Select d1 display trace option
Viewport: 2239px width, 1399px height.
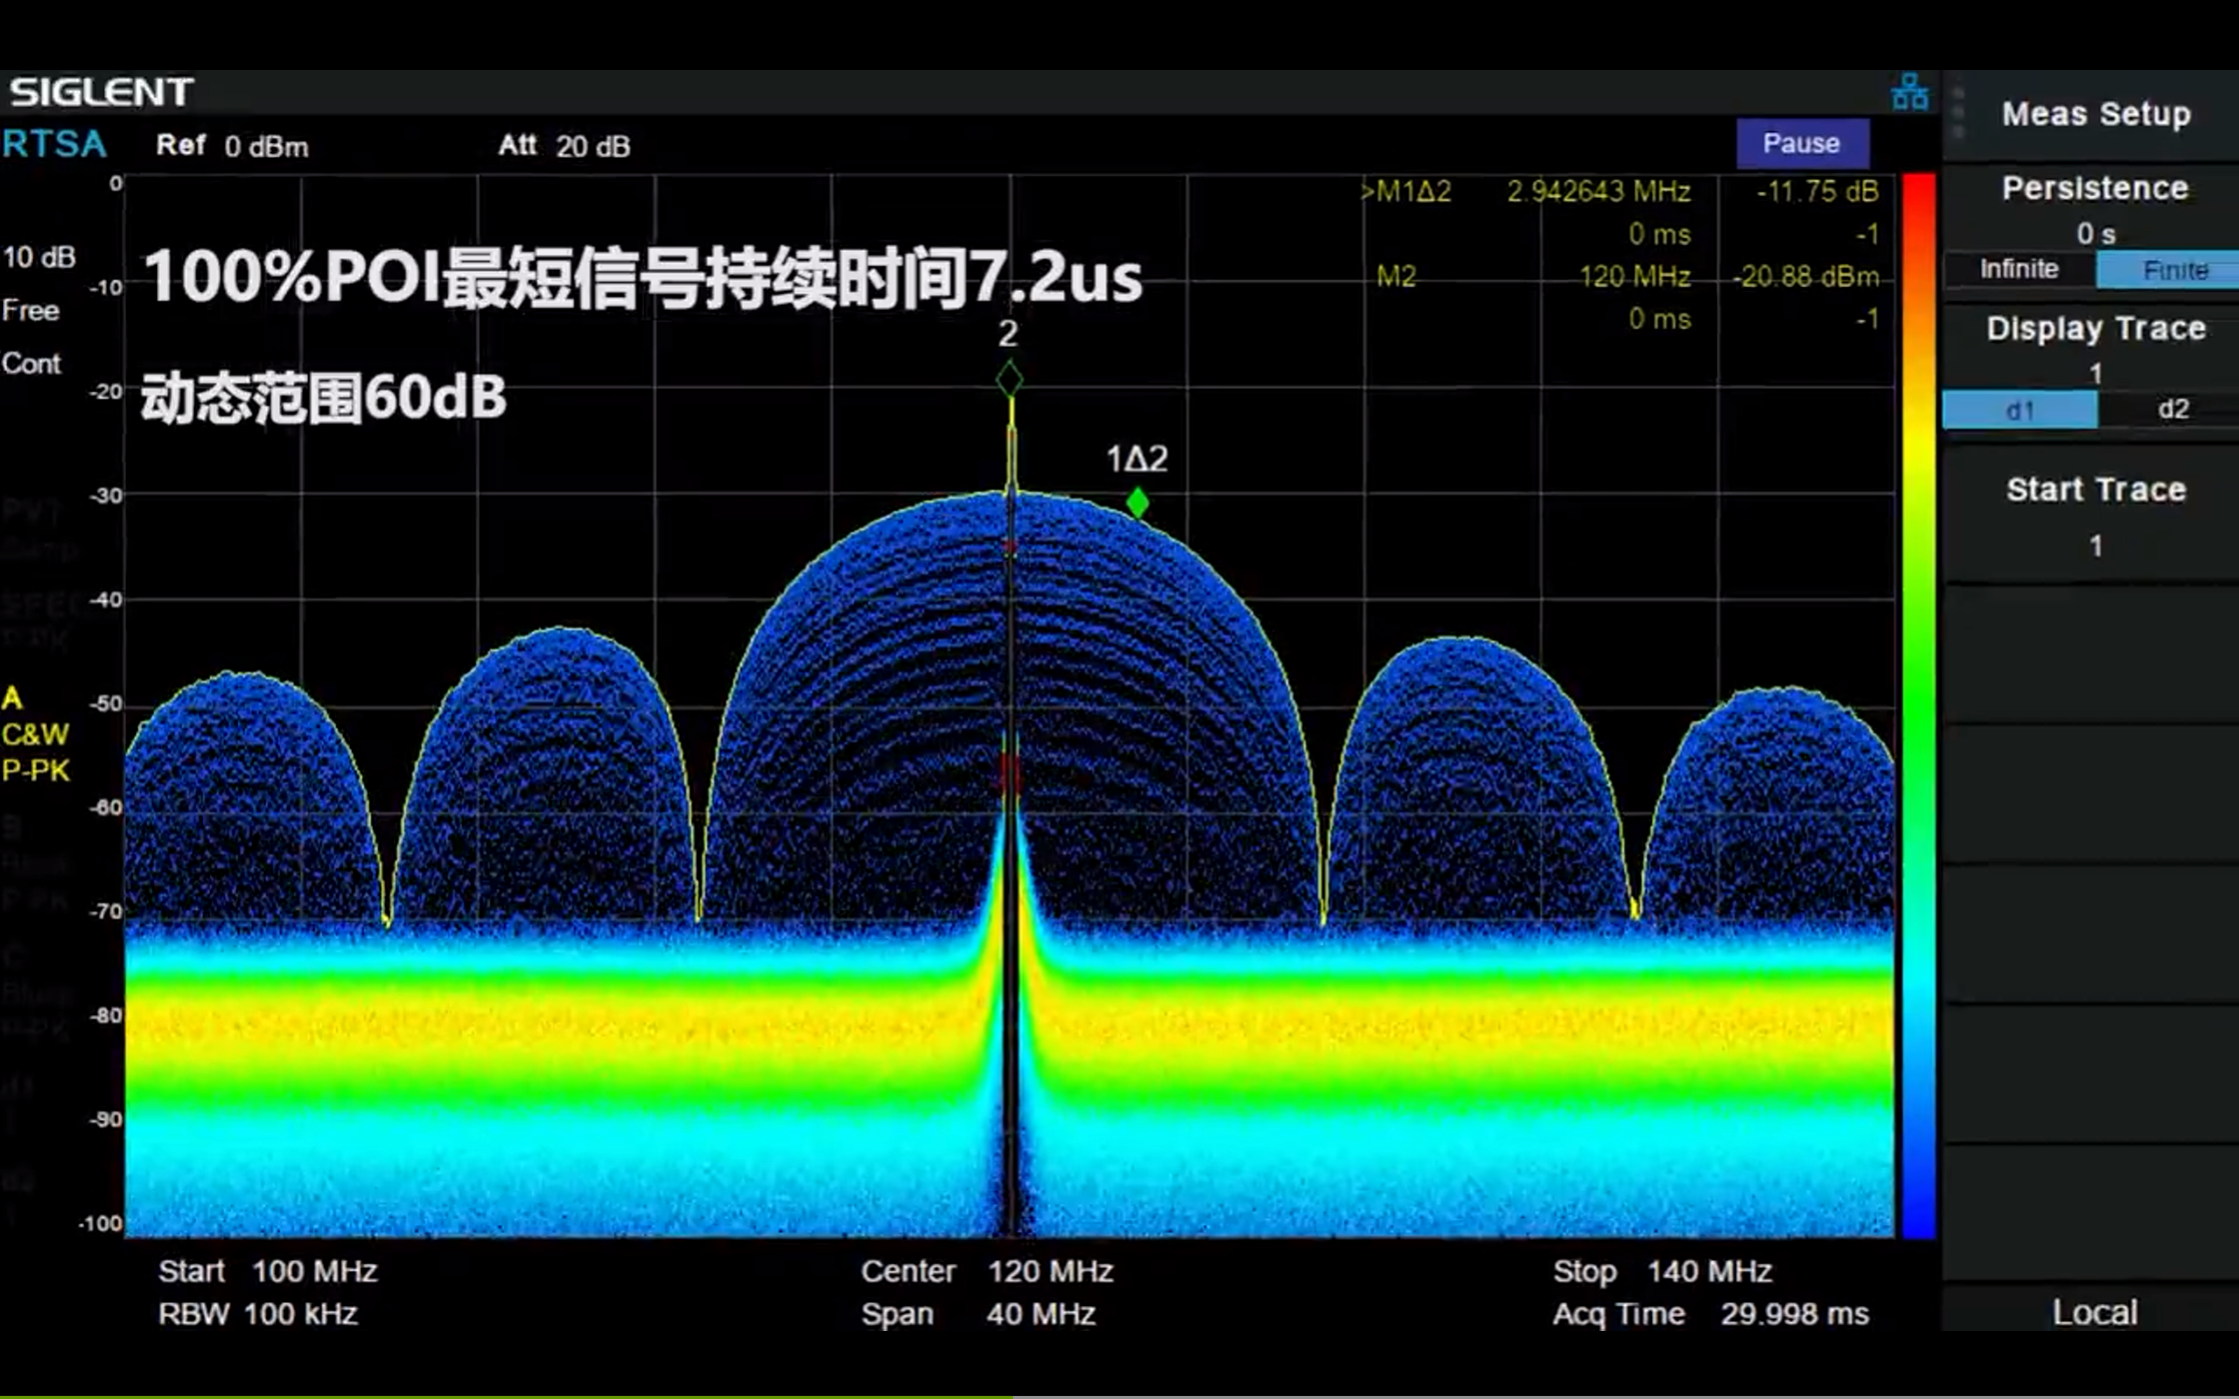2019,410
